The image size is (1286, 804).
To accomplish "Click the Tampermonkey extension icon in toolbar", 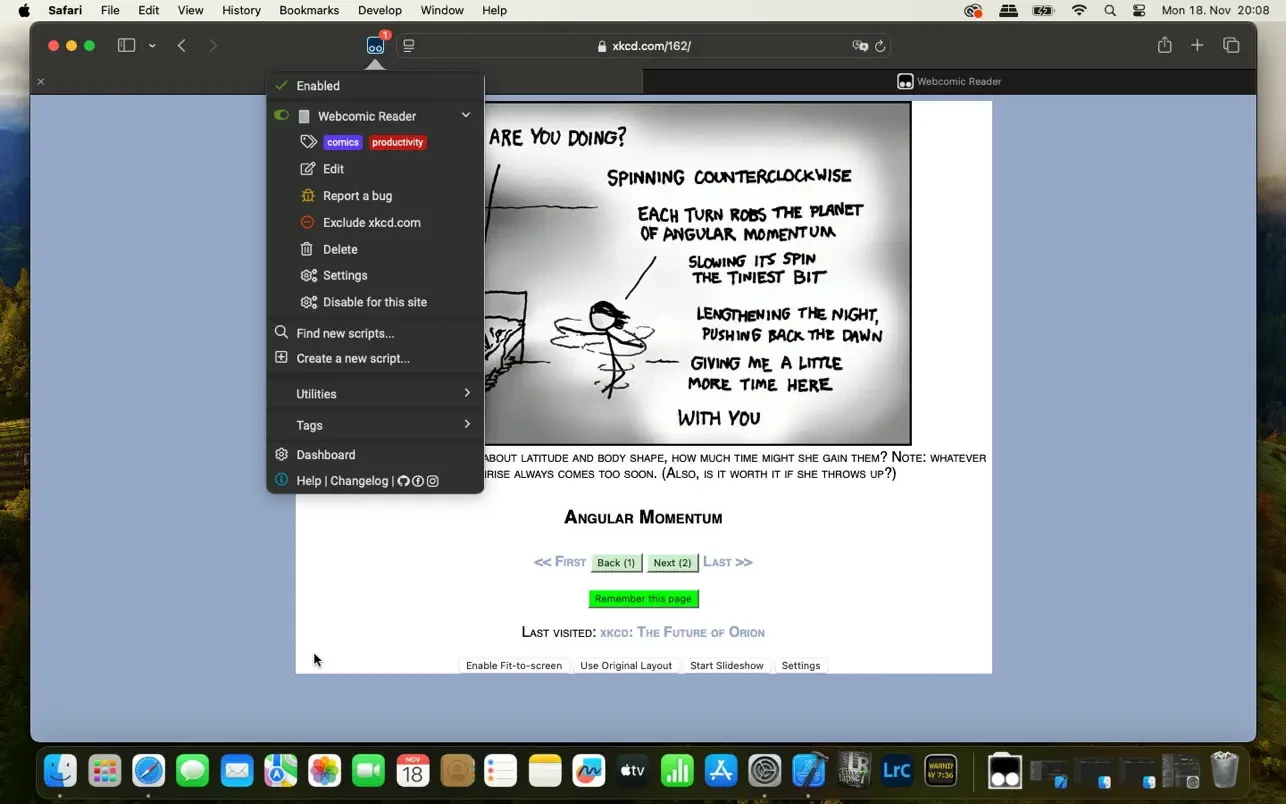I will point(375,45).
